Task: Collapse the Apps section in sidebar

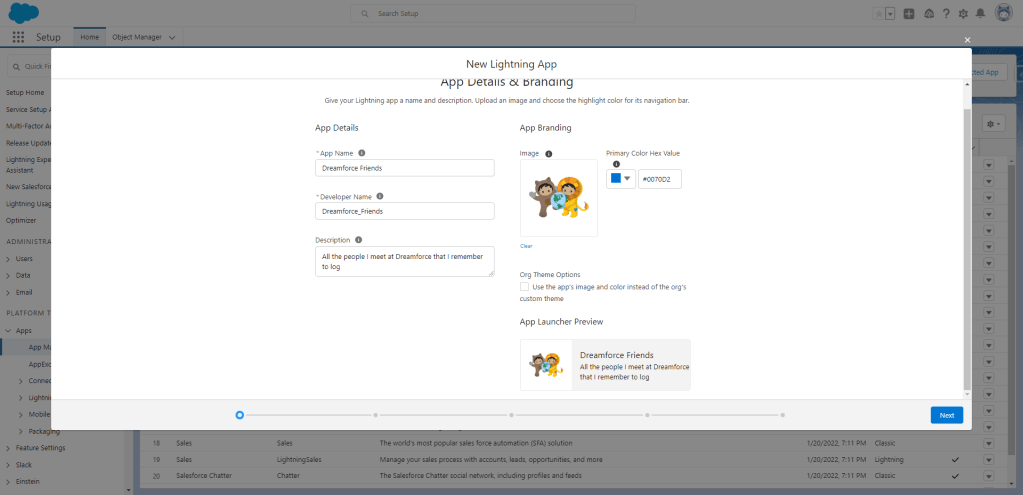Action: (x=8, y=330)
